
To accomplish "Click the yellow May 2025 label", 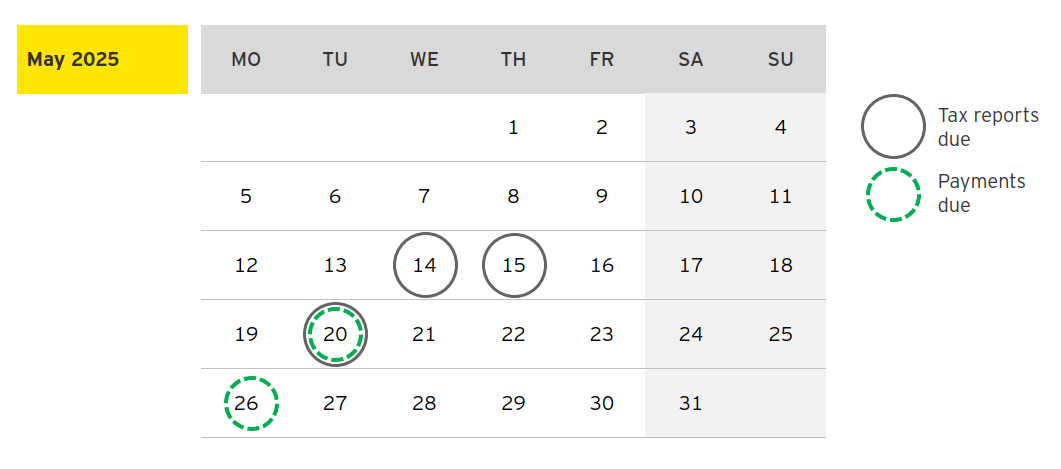I will (102, 60).
